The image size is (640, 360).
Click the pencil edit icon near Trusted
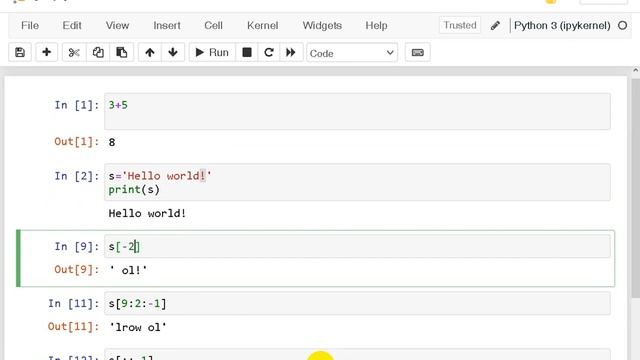pos(495,26)
